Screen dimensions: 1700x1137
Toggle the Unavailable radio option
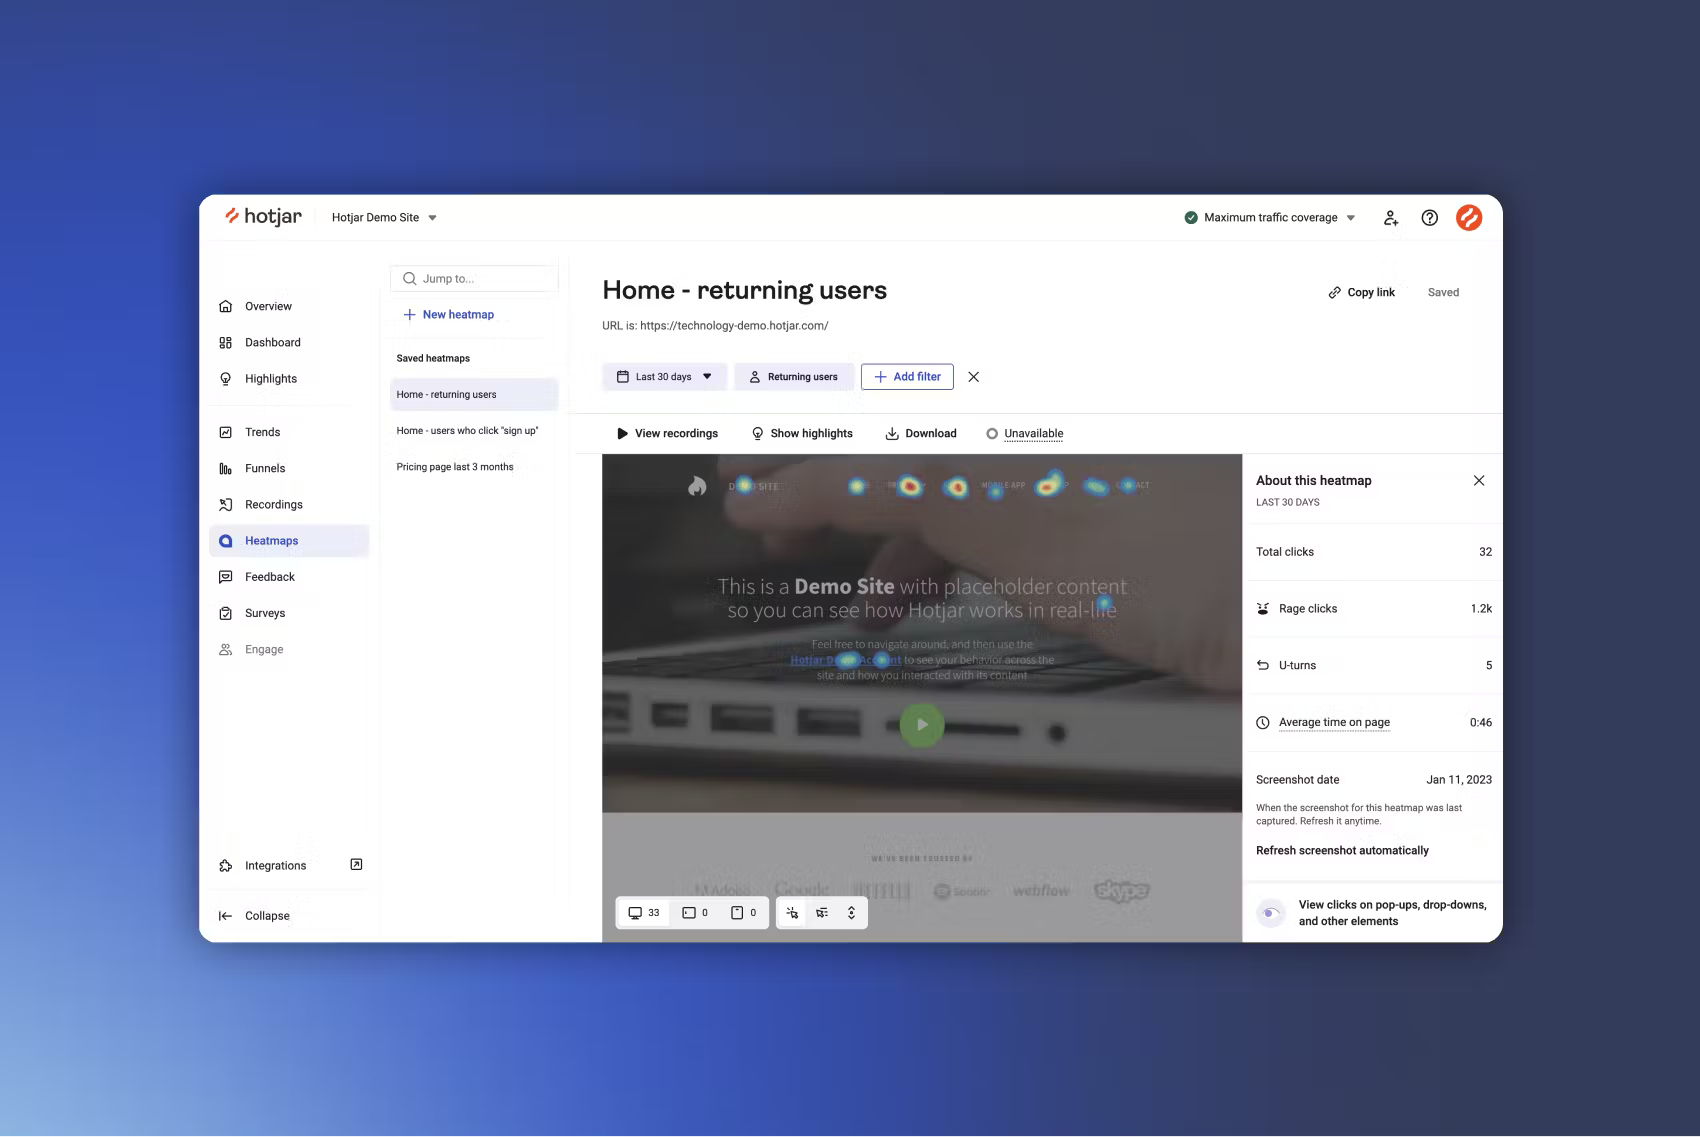pos(992,434)
